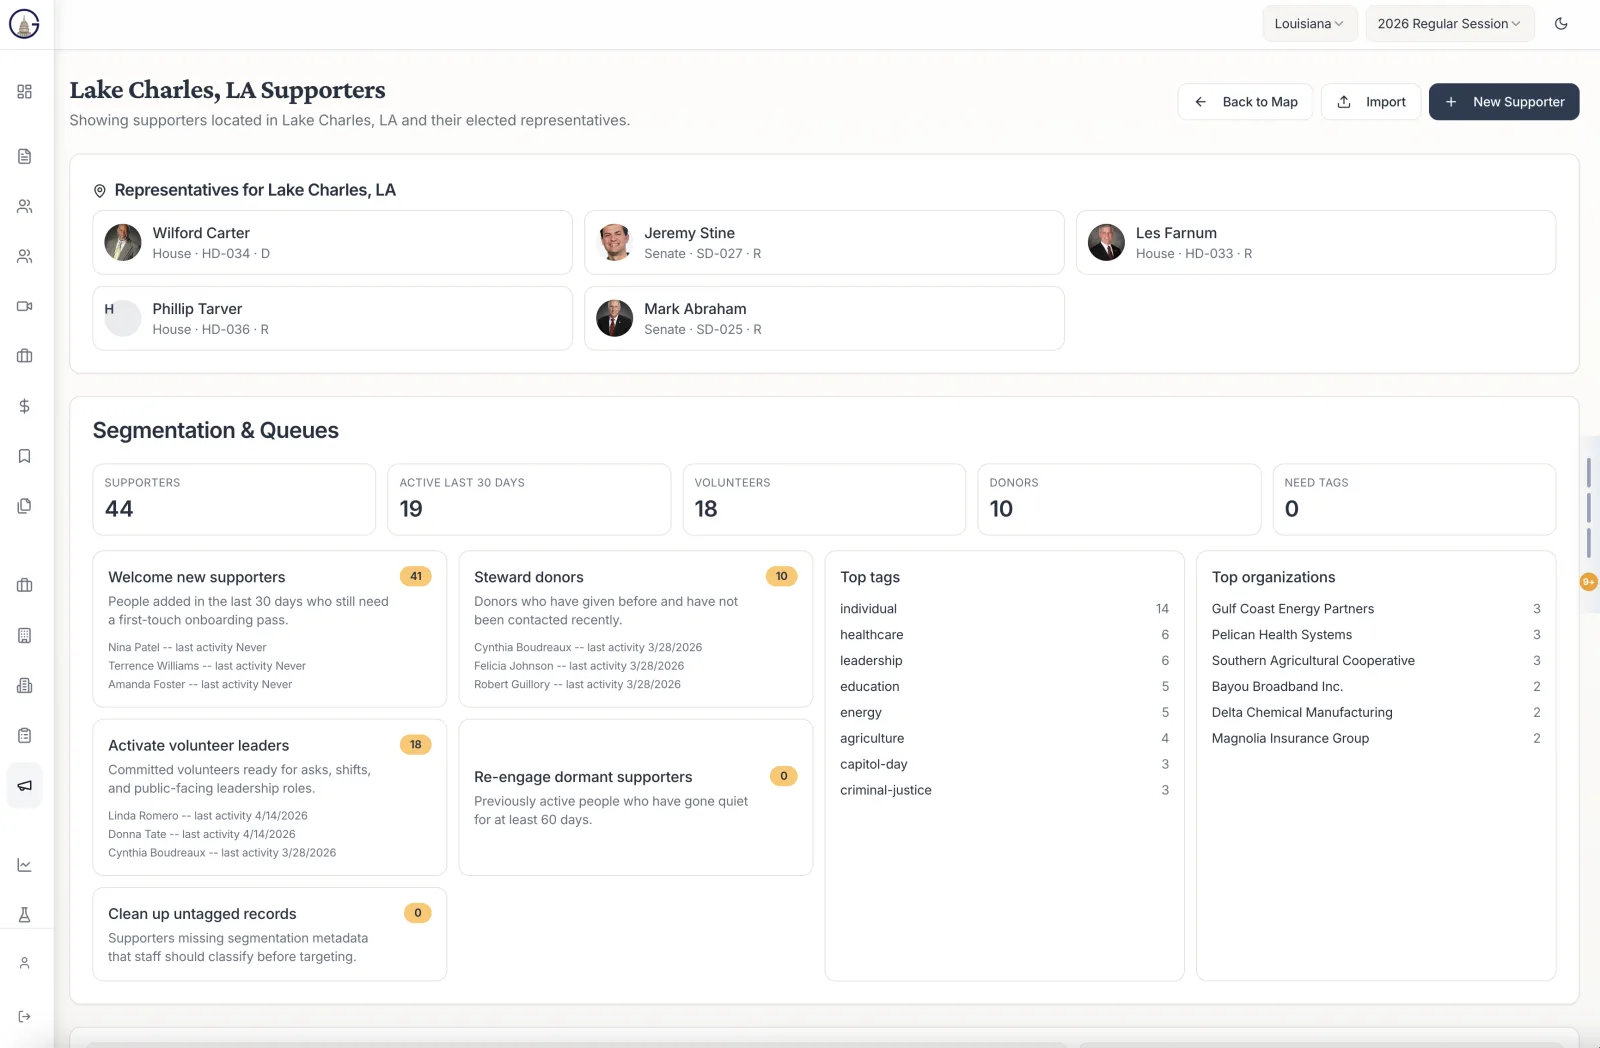Image resolution: width=1600 pixels, height=1048 pixels.
Task: Go Back to Map
Action: [1245, 102]
